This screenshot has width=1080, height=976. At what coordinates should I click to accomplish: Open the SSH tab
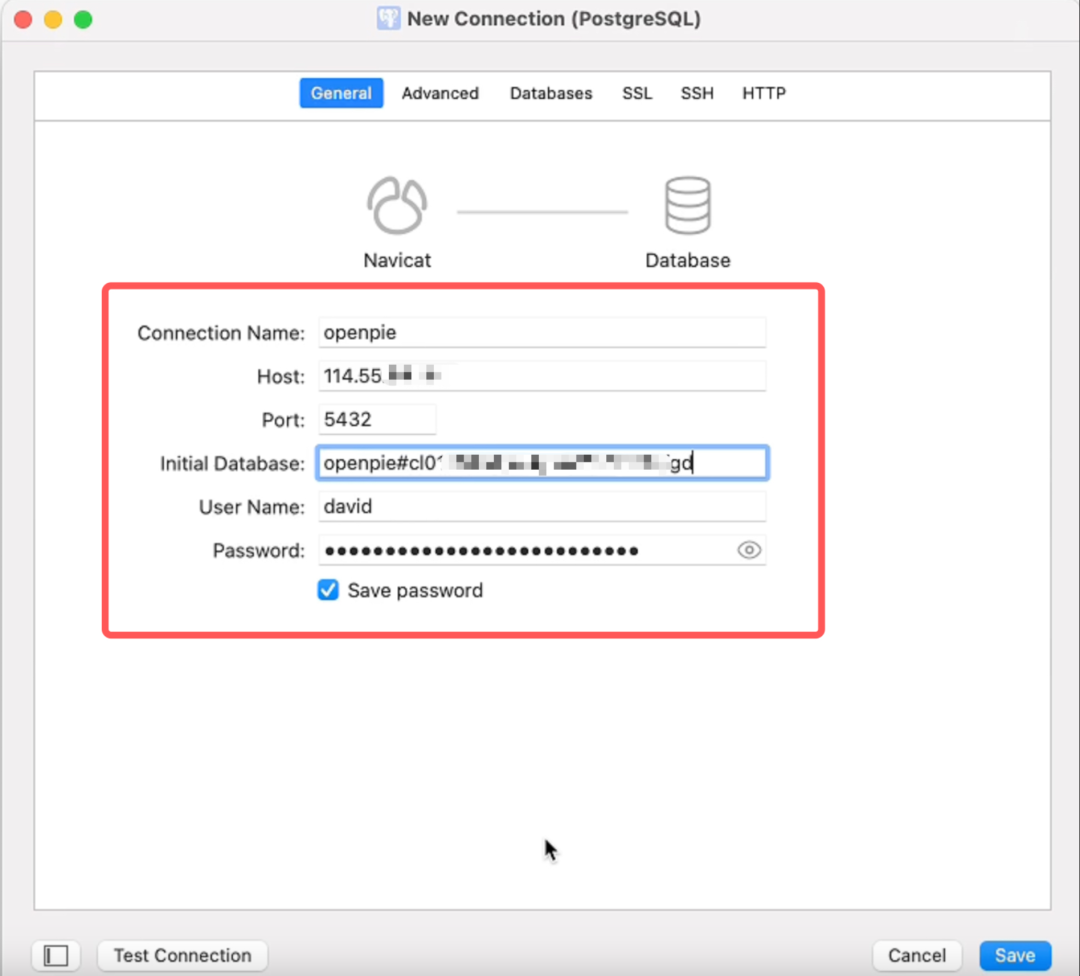(697, 93)
